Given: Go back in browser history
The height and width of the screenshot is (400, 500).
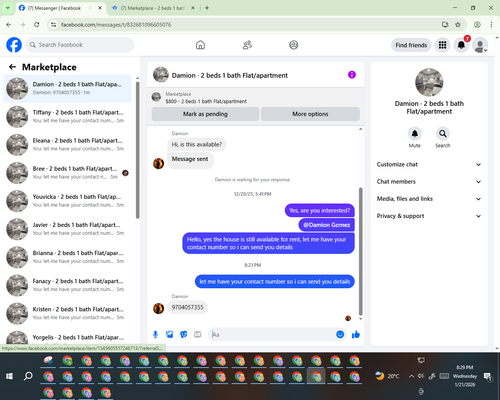Looking at the screenshot, I should click(x=9, y=24).
